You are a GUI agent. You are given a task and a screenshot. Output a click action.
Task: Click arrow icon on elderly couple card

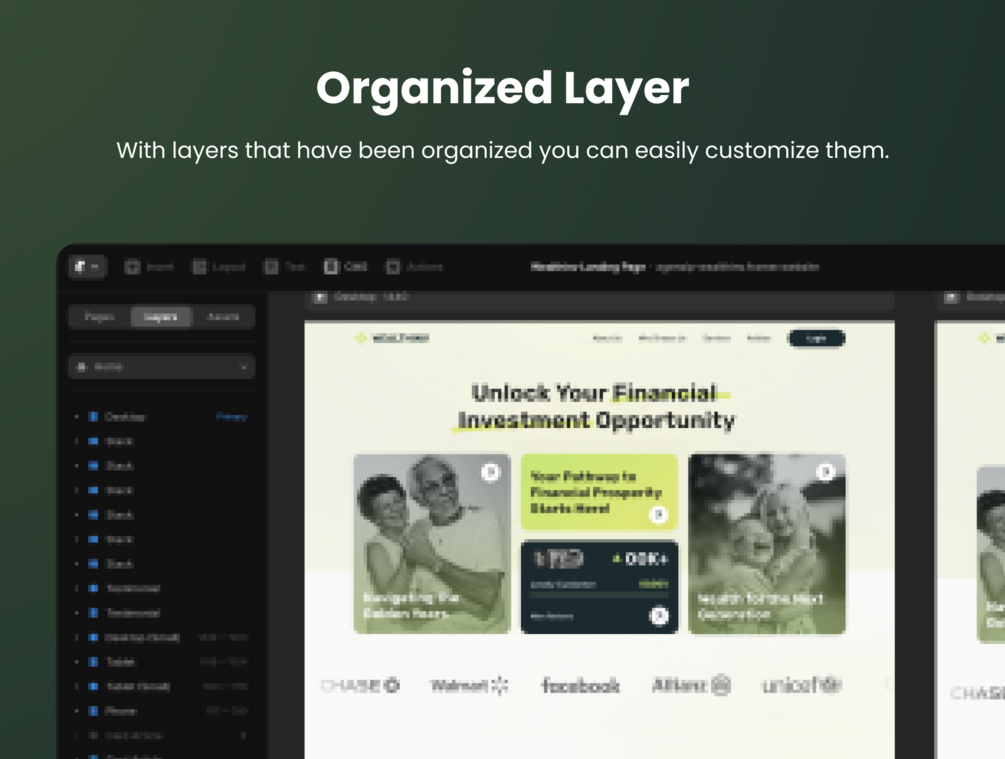(x=491, y=472)
